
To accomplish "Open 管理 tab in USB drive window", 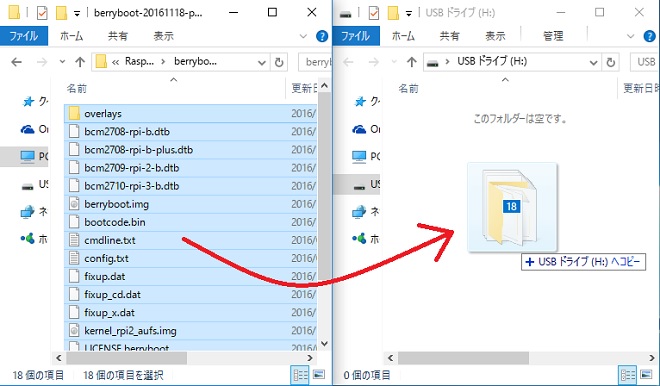I will point(553,36).
